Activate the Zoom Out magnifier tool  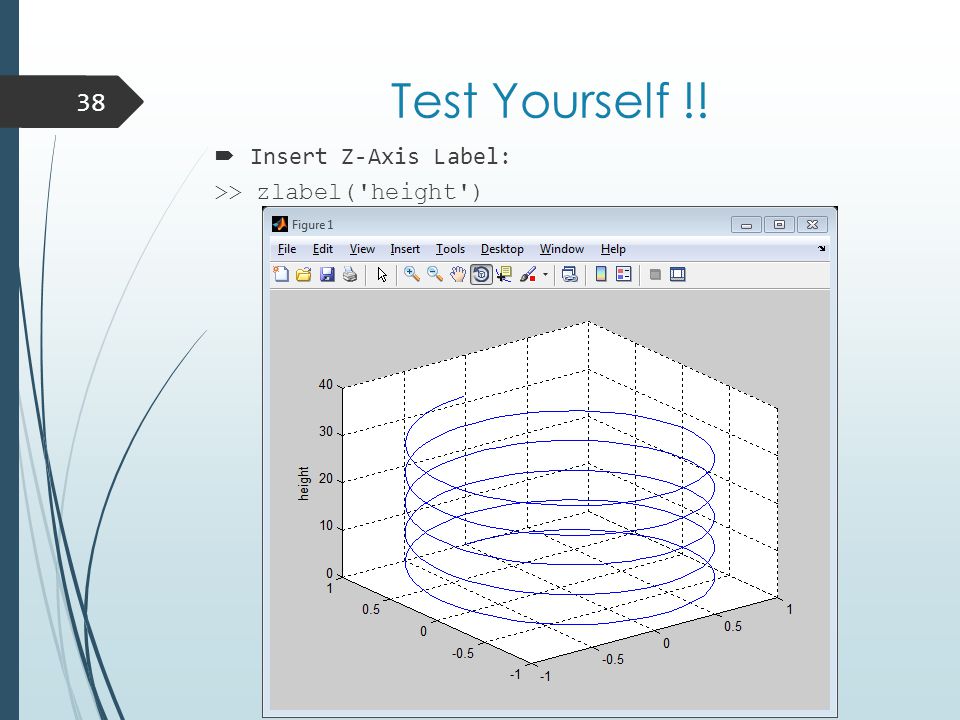tap(435, 274)
